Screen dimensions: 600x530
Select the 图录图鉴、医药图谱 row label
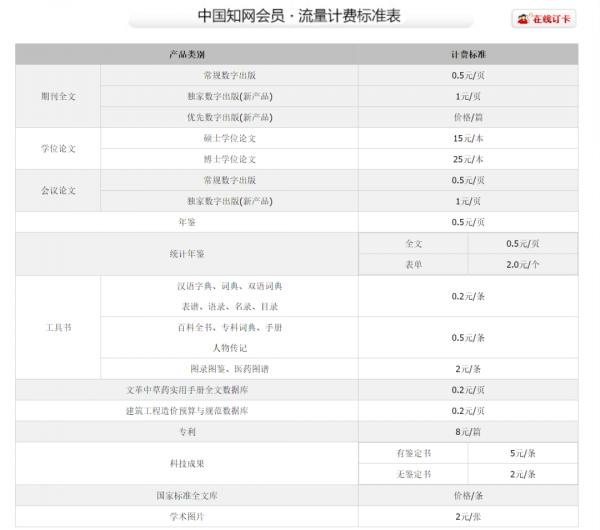[230, 369]
